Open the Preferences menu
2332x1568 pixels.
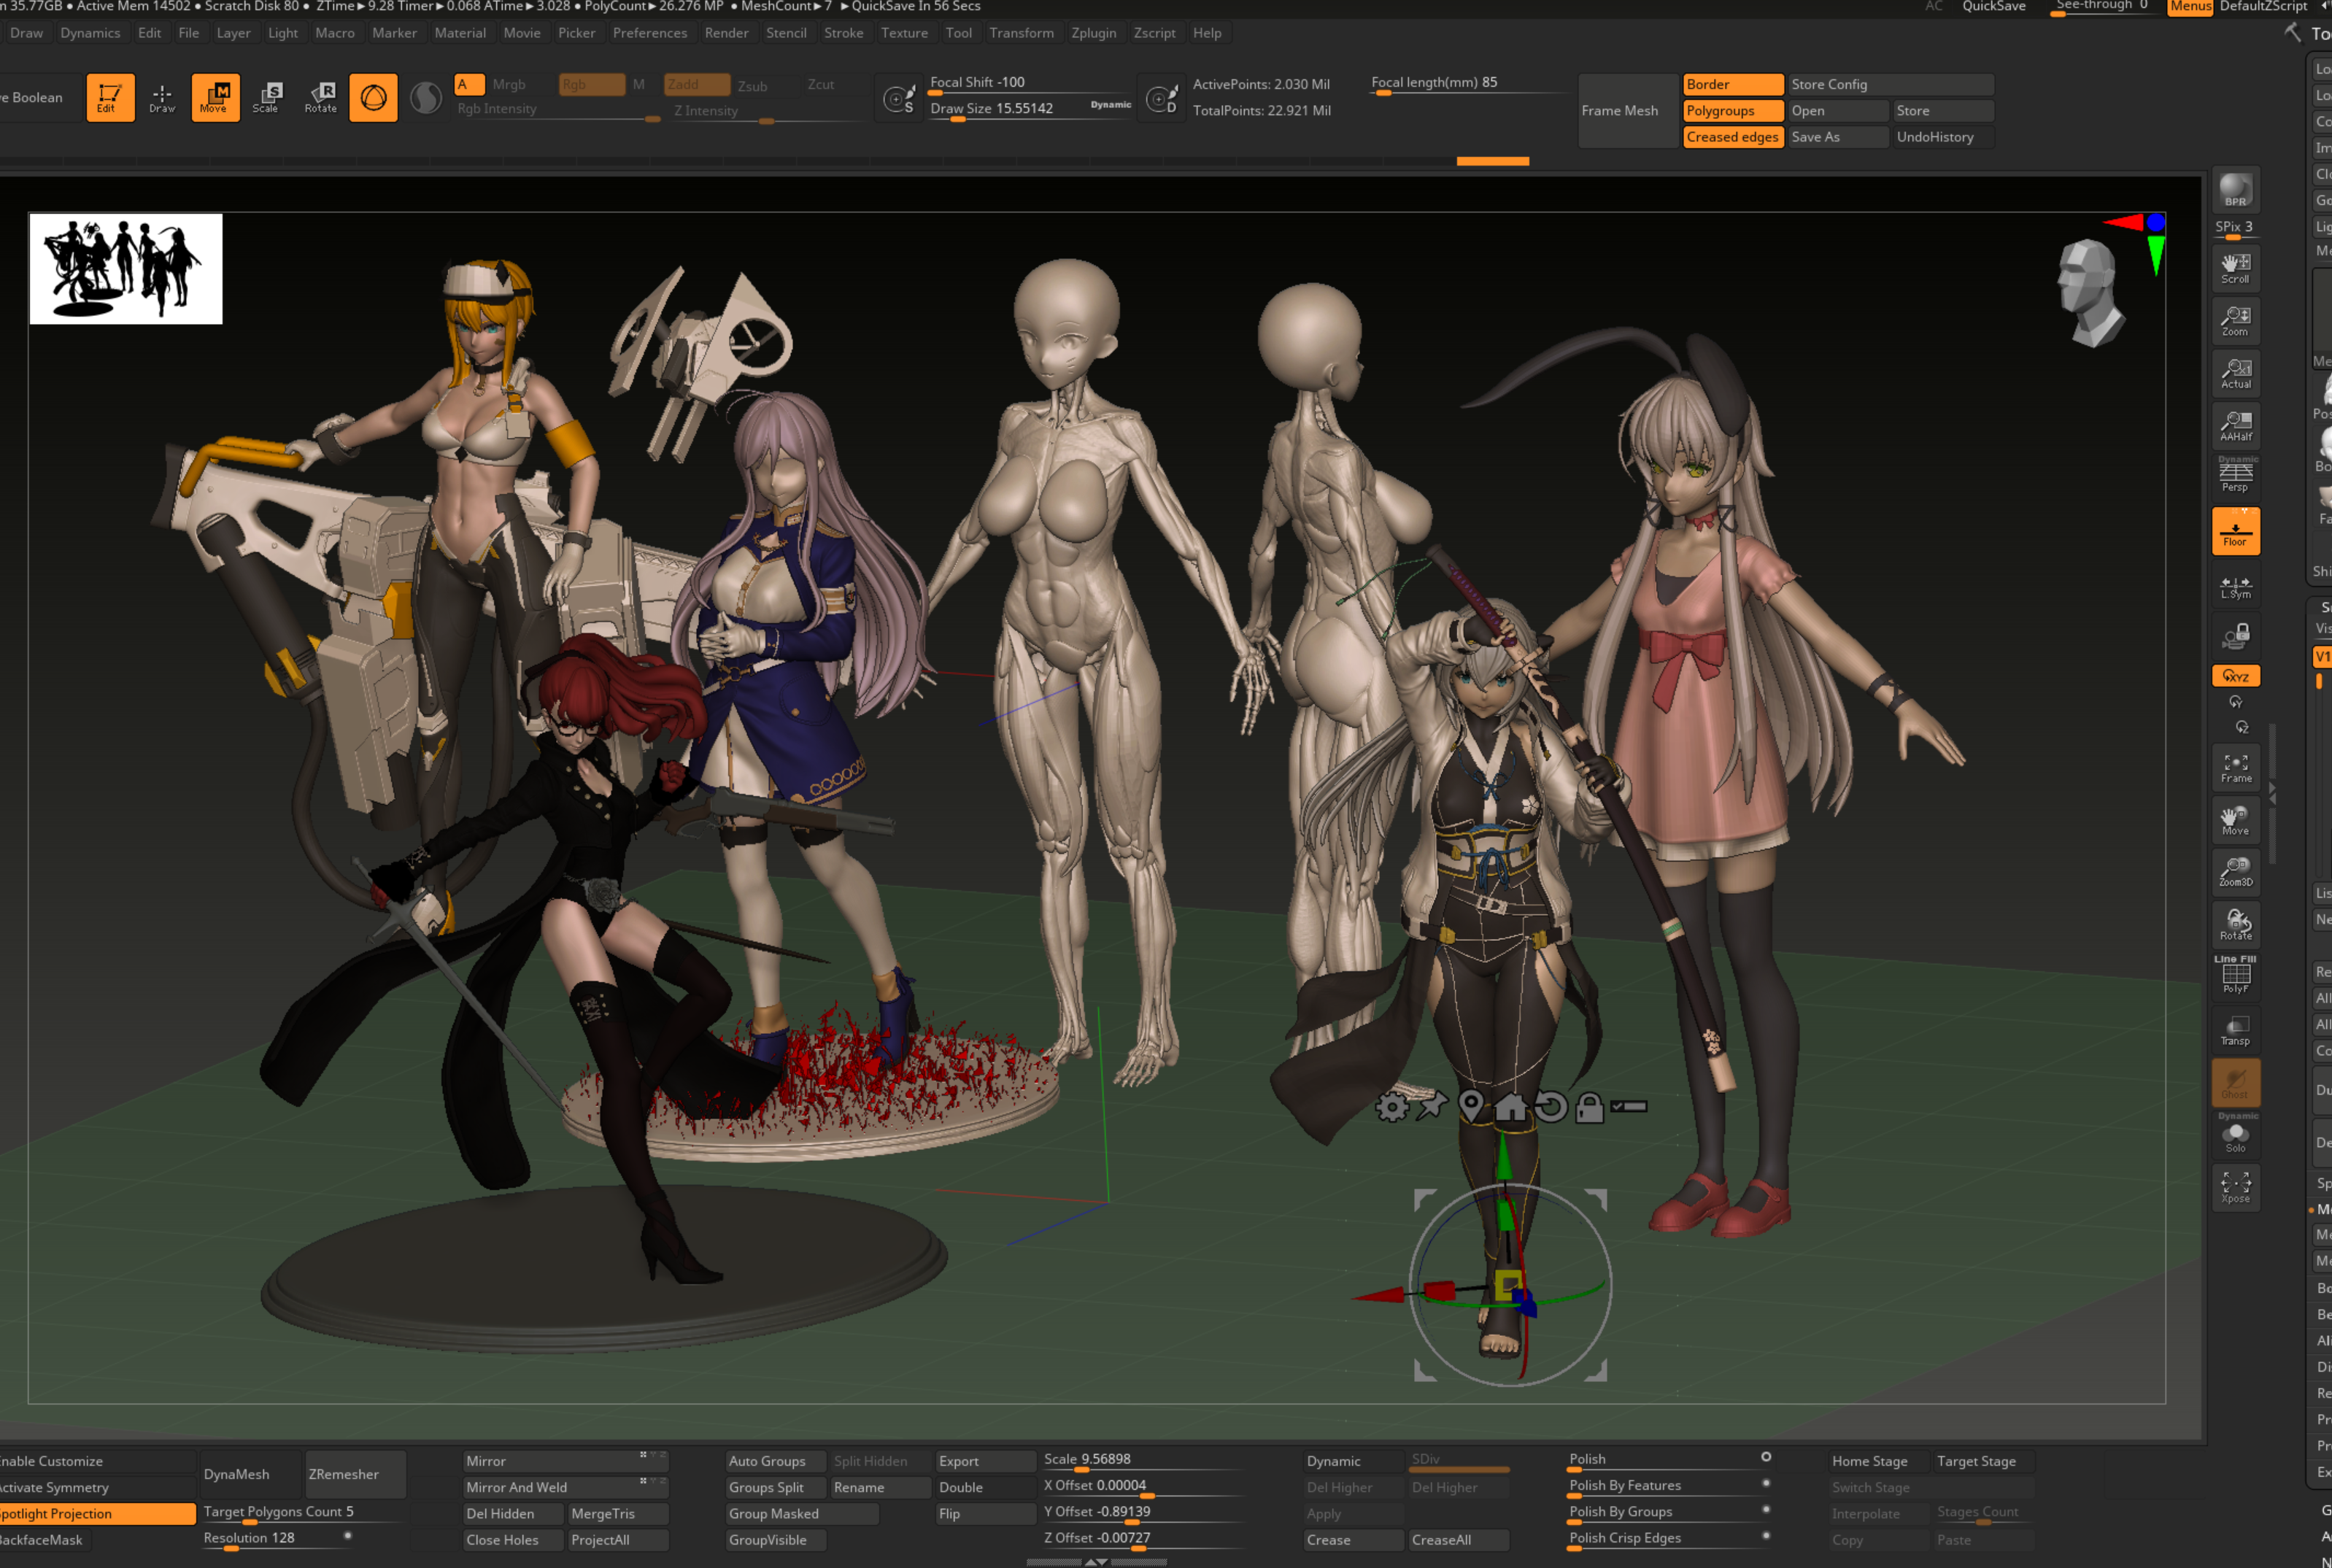[x=649, y=33]
